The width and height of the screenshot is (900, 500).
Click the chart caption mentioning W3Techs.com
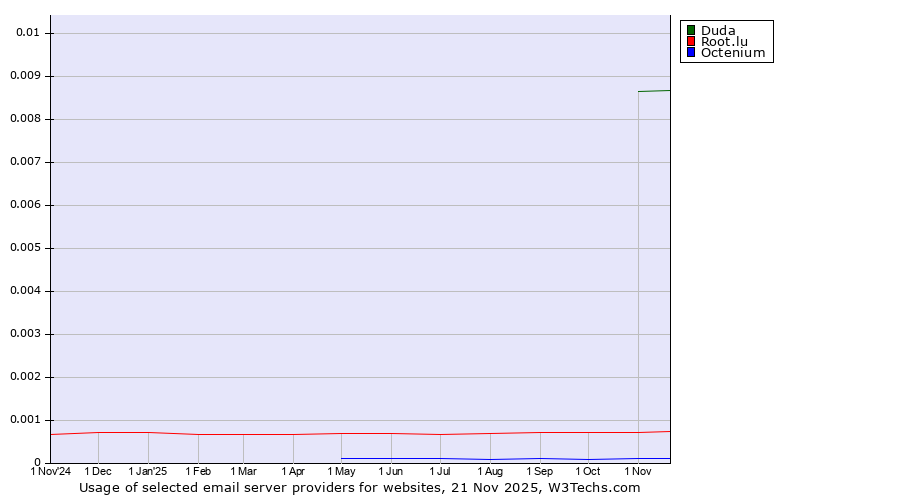[359, 488]
